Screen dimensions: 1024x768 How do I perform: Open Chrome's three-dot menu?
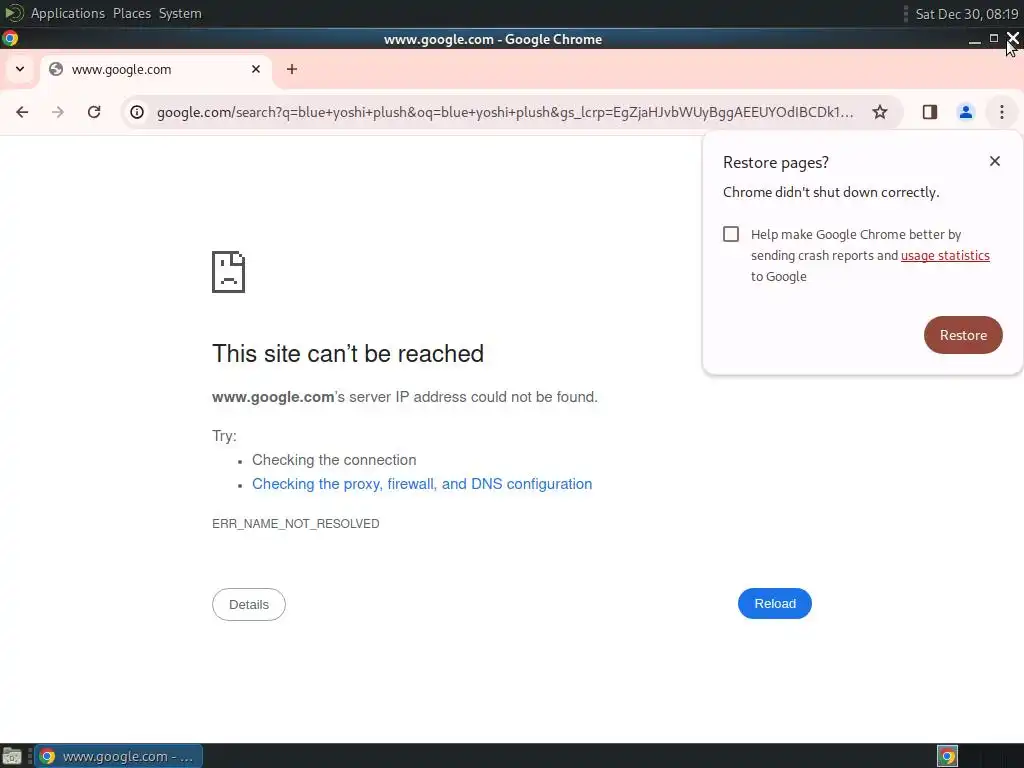click(1002, 112)
